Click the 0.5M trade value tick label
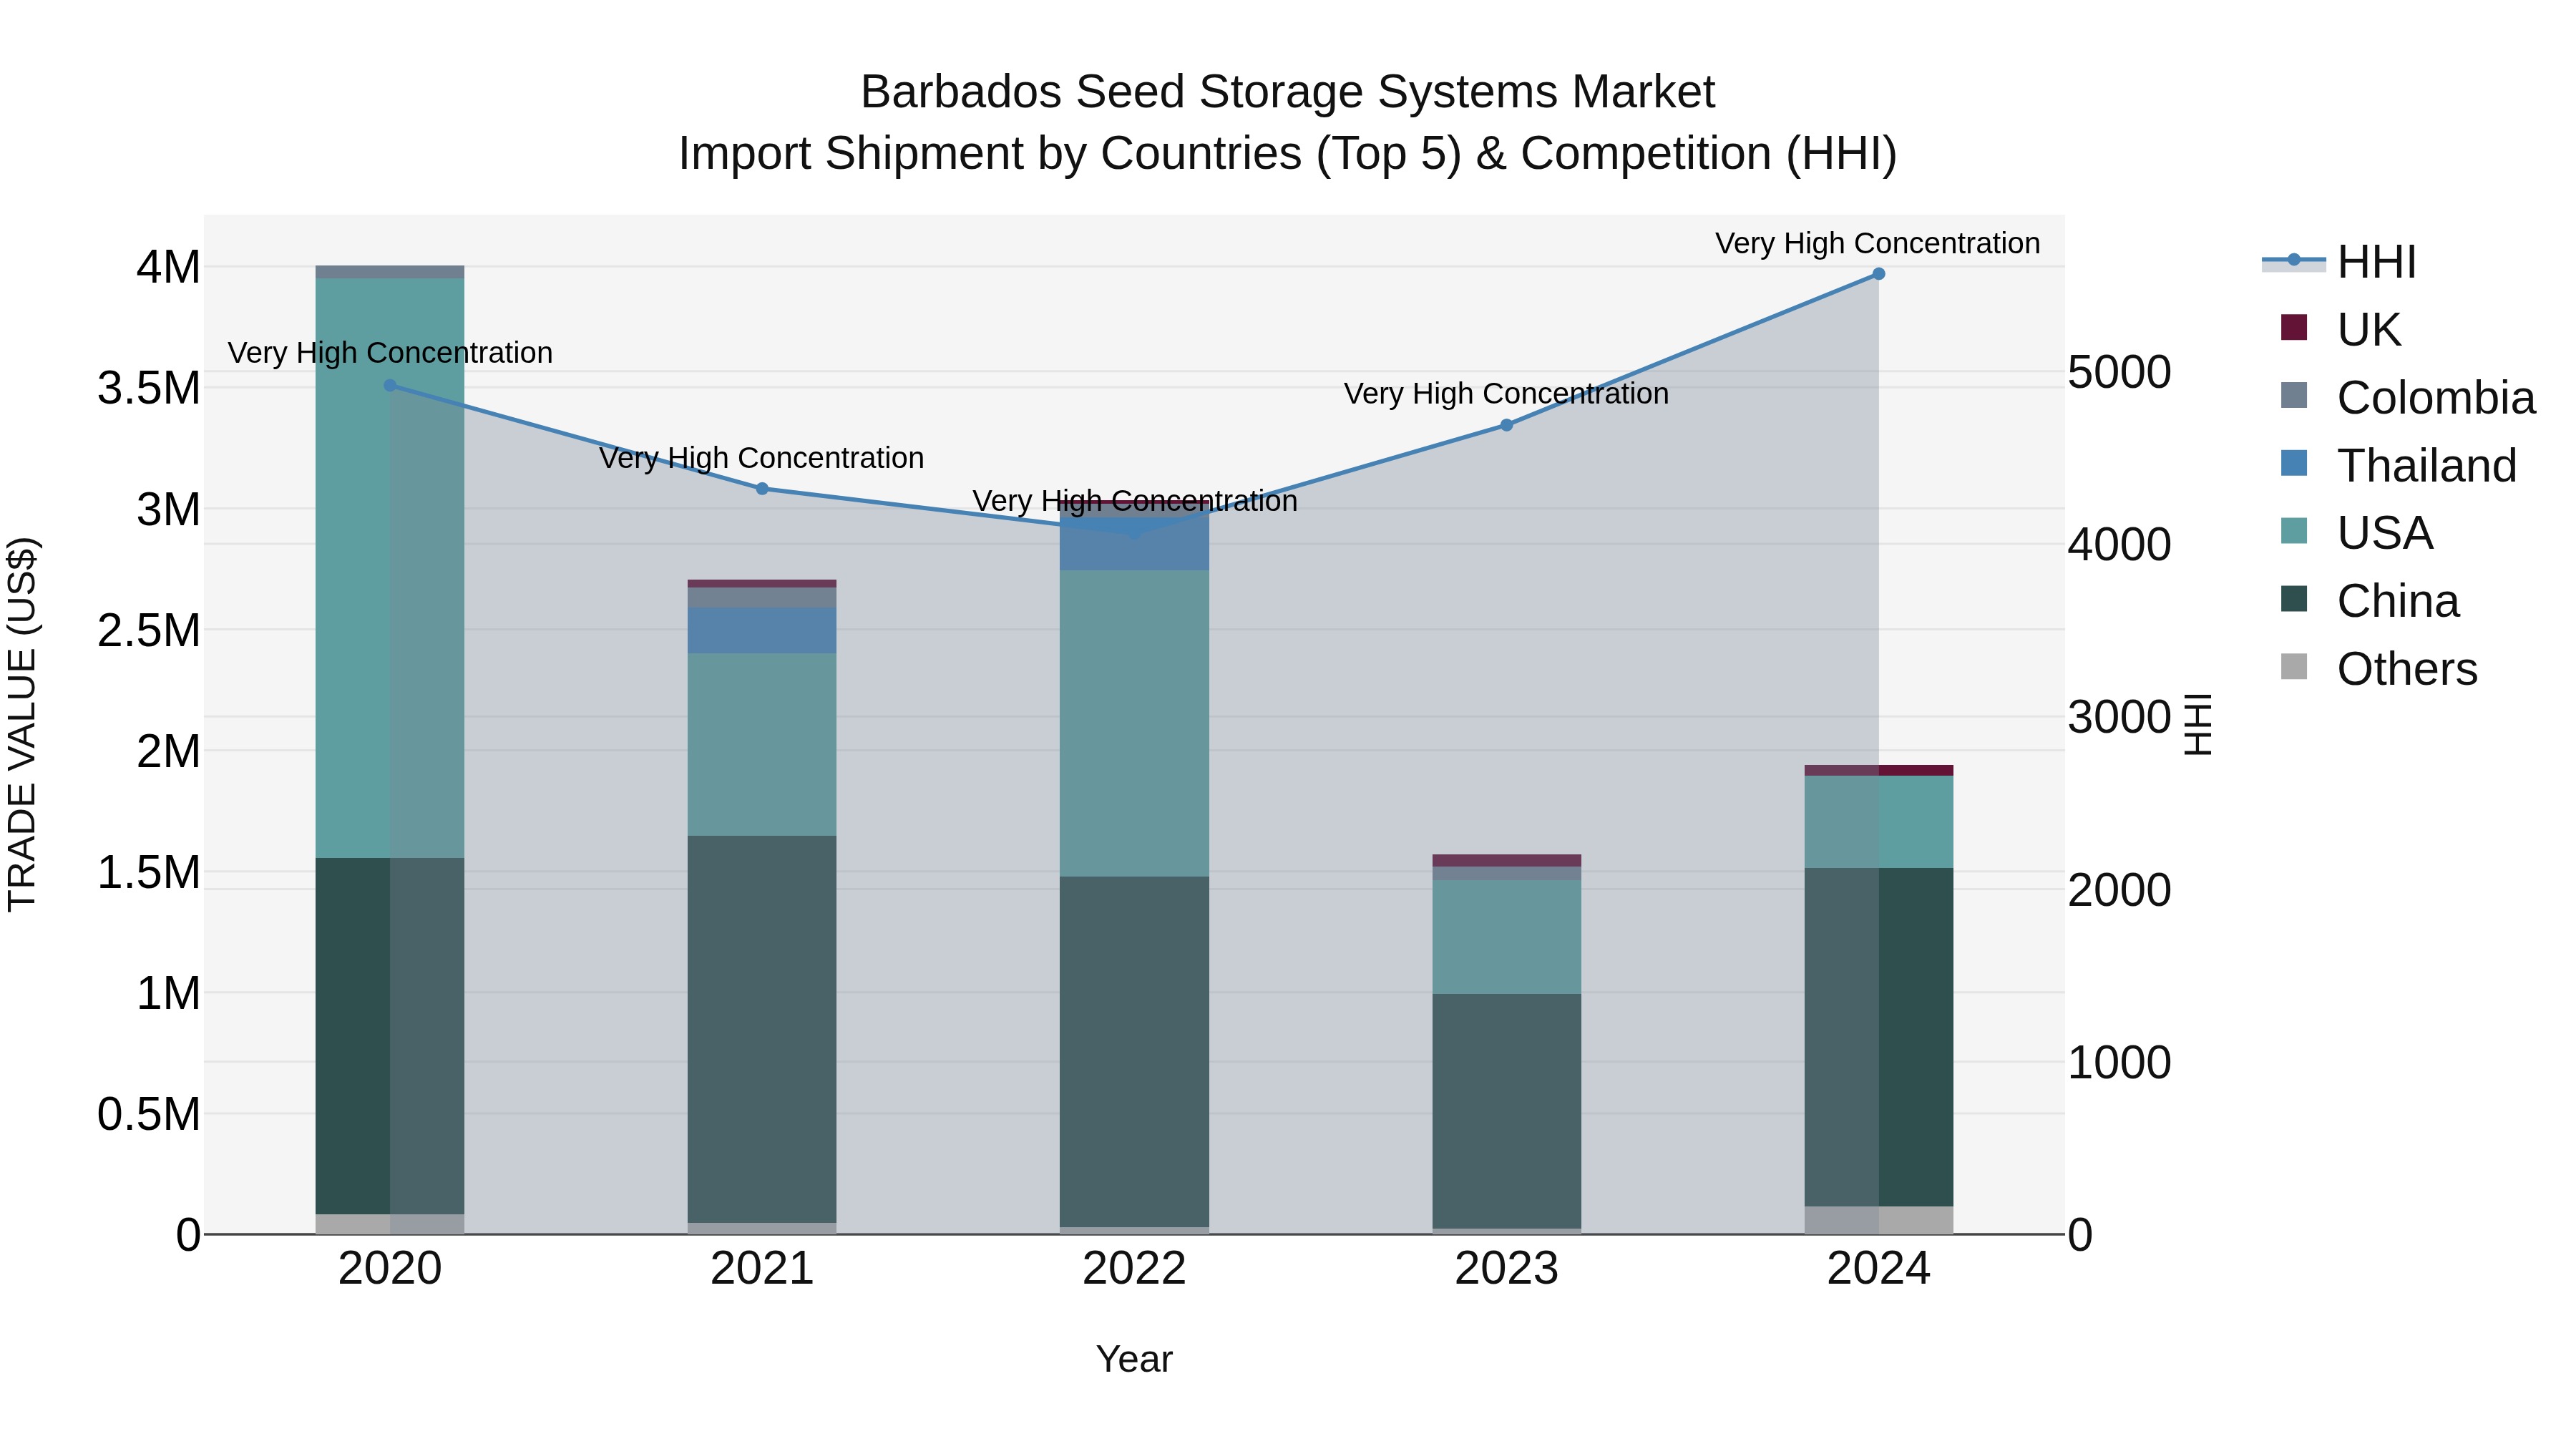Viewport: 2576px width, 1449px height. point(149,1114)
